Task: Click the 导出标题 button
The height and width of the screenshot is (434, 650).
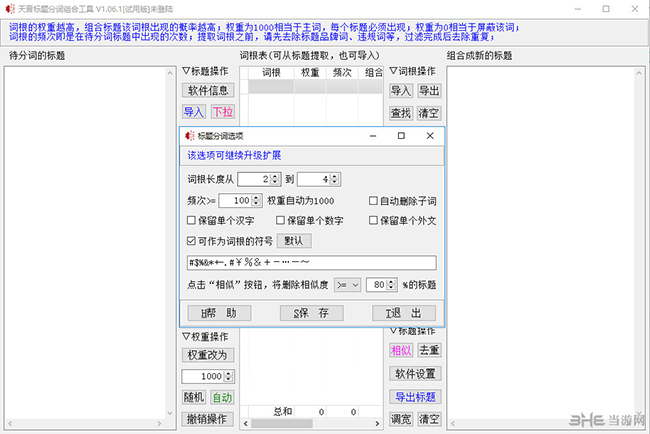Action: (414, 397)
